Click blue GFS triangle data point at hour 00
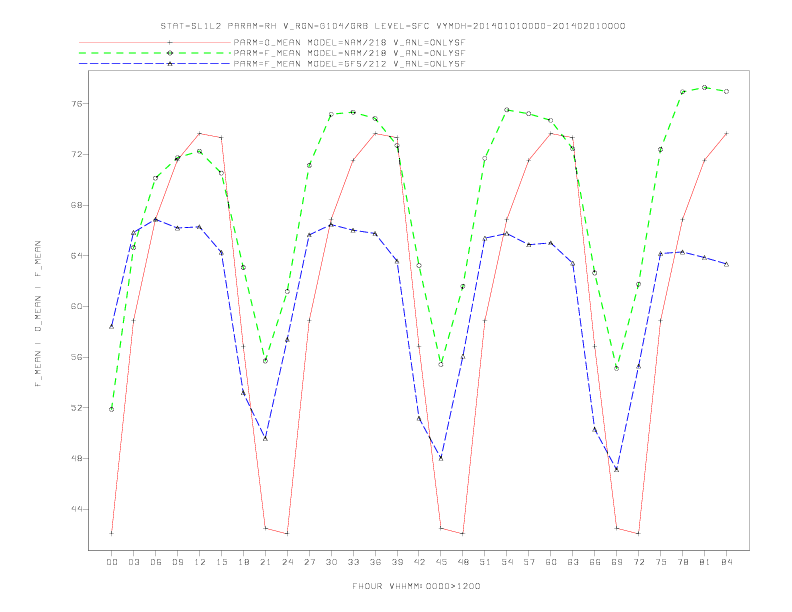Viewport: 792px width, 612px height. (x=112, y=327)
